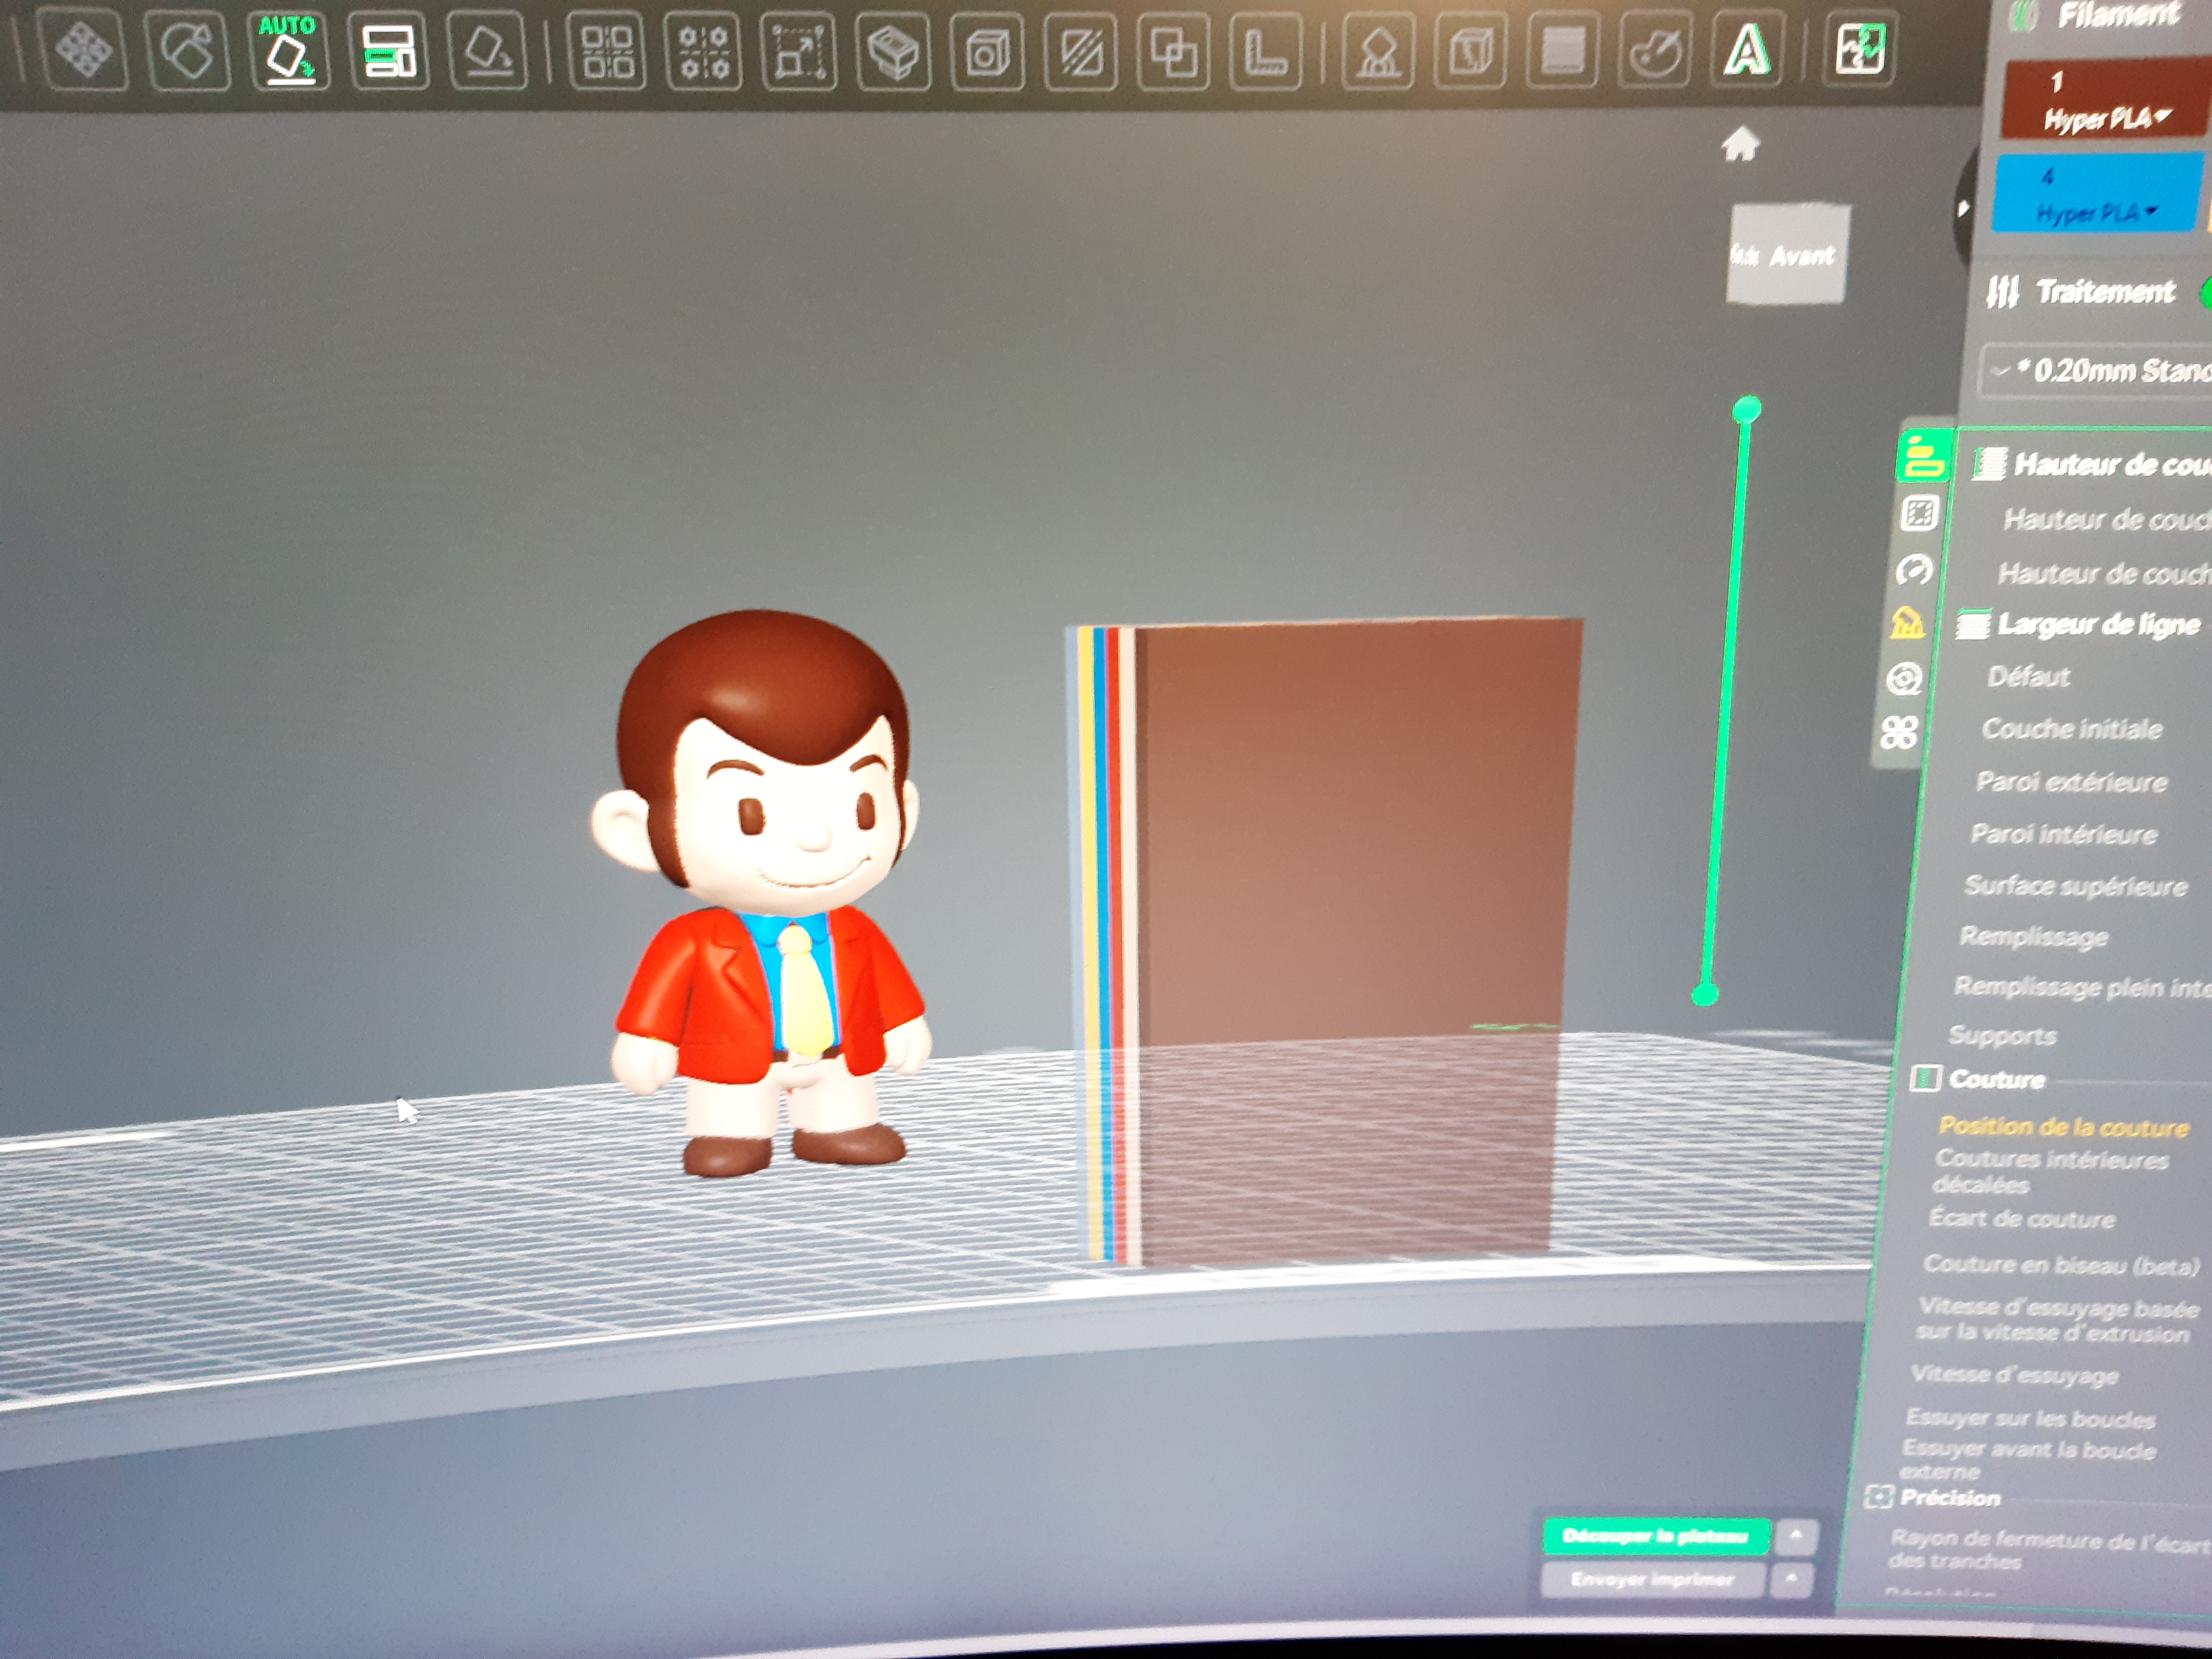
Task: Open the variable layer height tool
Action: [x=1562, y=50]
